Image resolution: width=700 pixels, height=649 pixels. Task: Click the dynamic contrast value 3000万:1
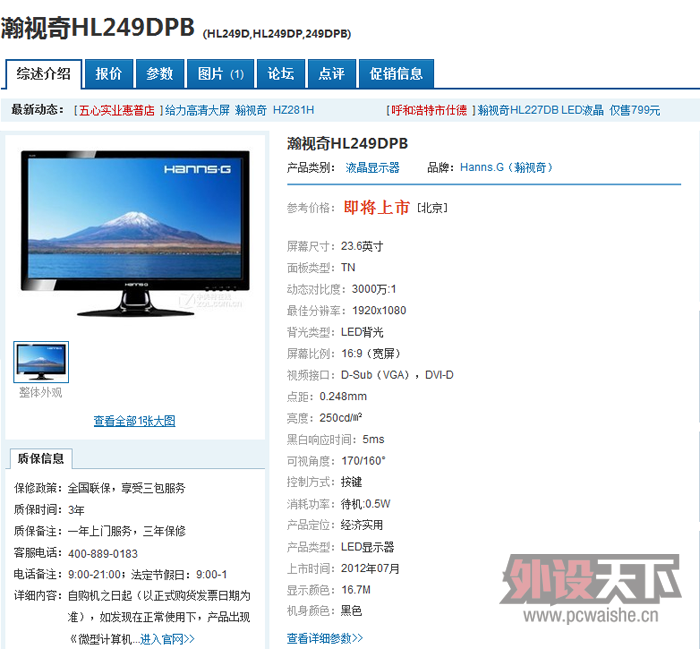(x=374, y=289)
